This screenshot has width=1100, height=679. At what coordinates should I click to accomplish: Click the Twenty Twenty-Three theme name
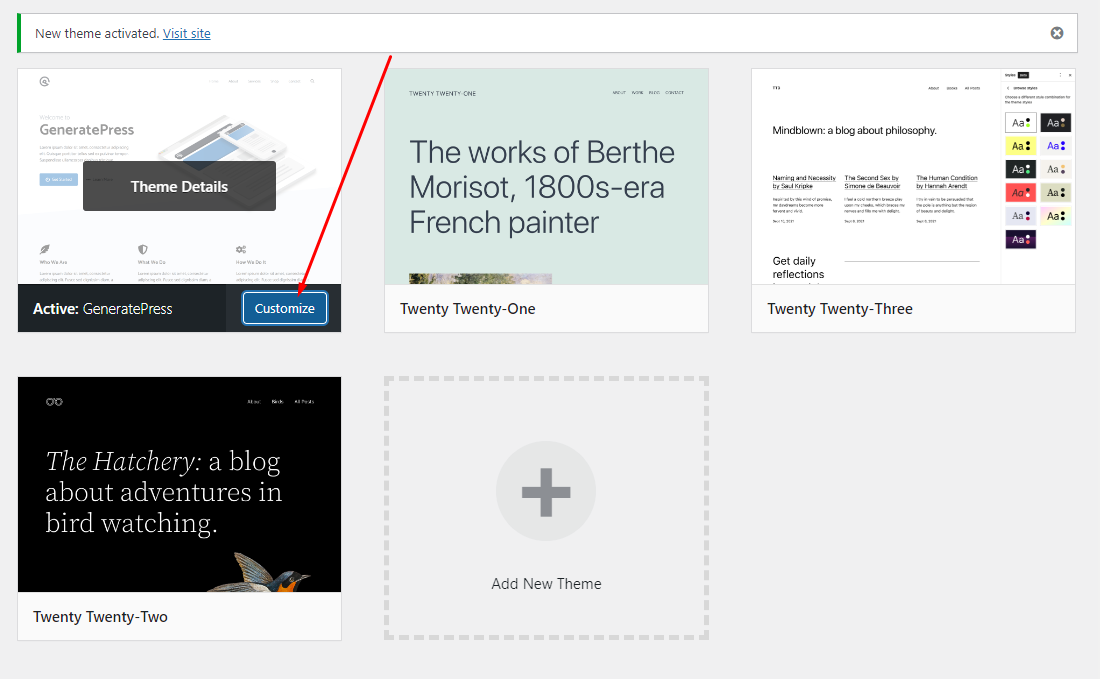pyautogui.click(x=840, y=309)
